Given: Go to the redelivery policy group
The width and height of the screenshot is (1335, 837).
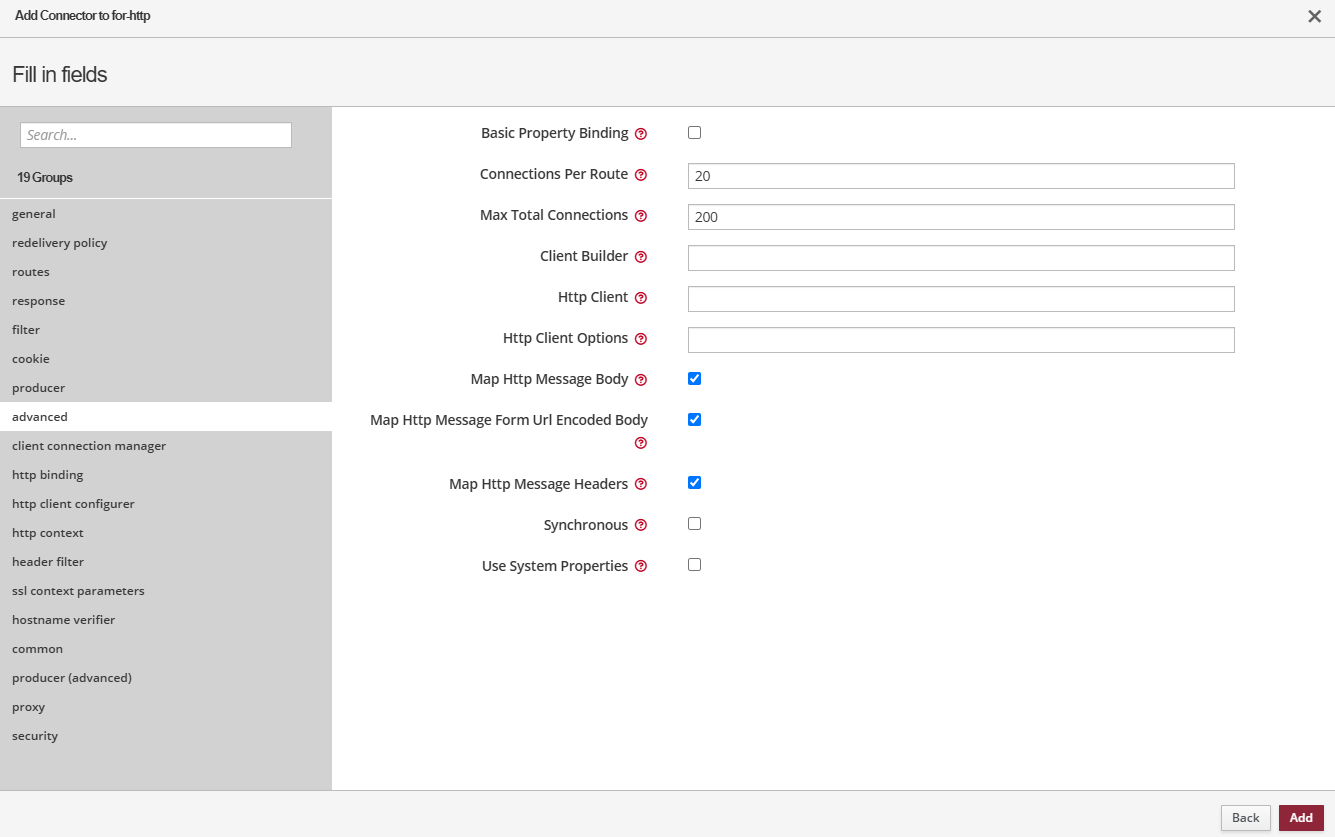Looking at the screenshot, I should (x=59, y=243).
